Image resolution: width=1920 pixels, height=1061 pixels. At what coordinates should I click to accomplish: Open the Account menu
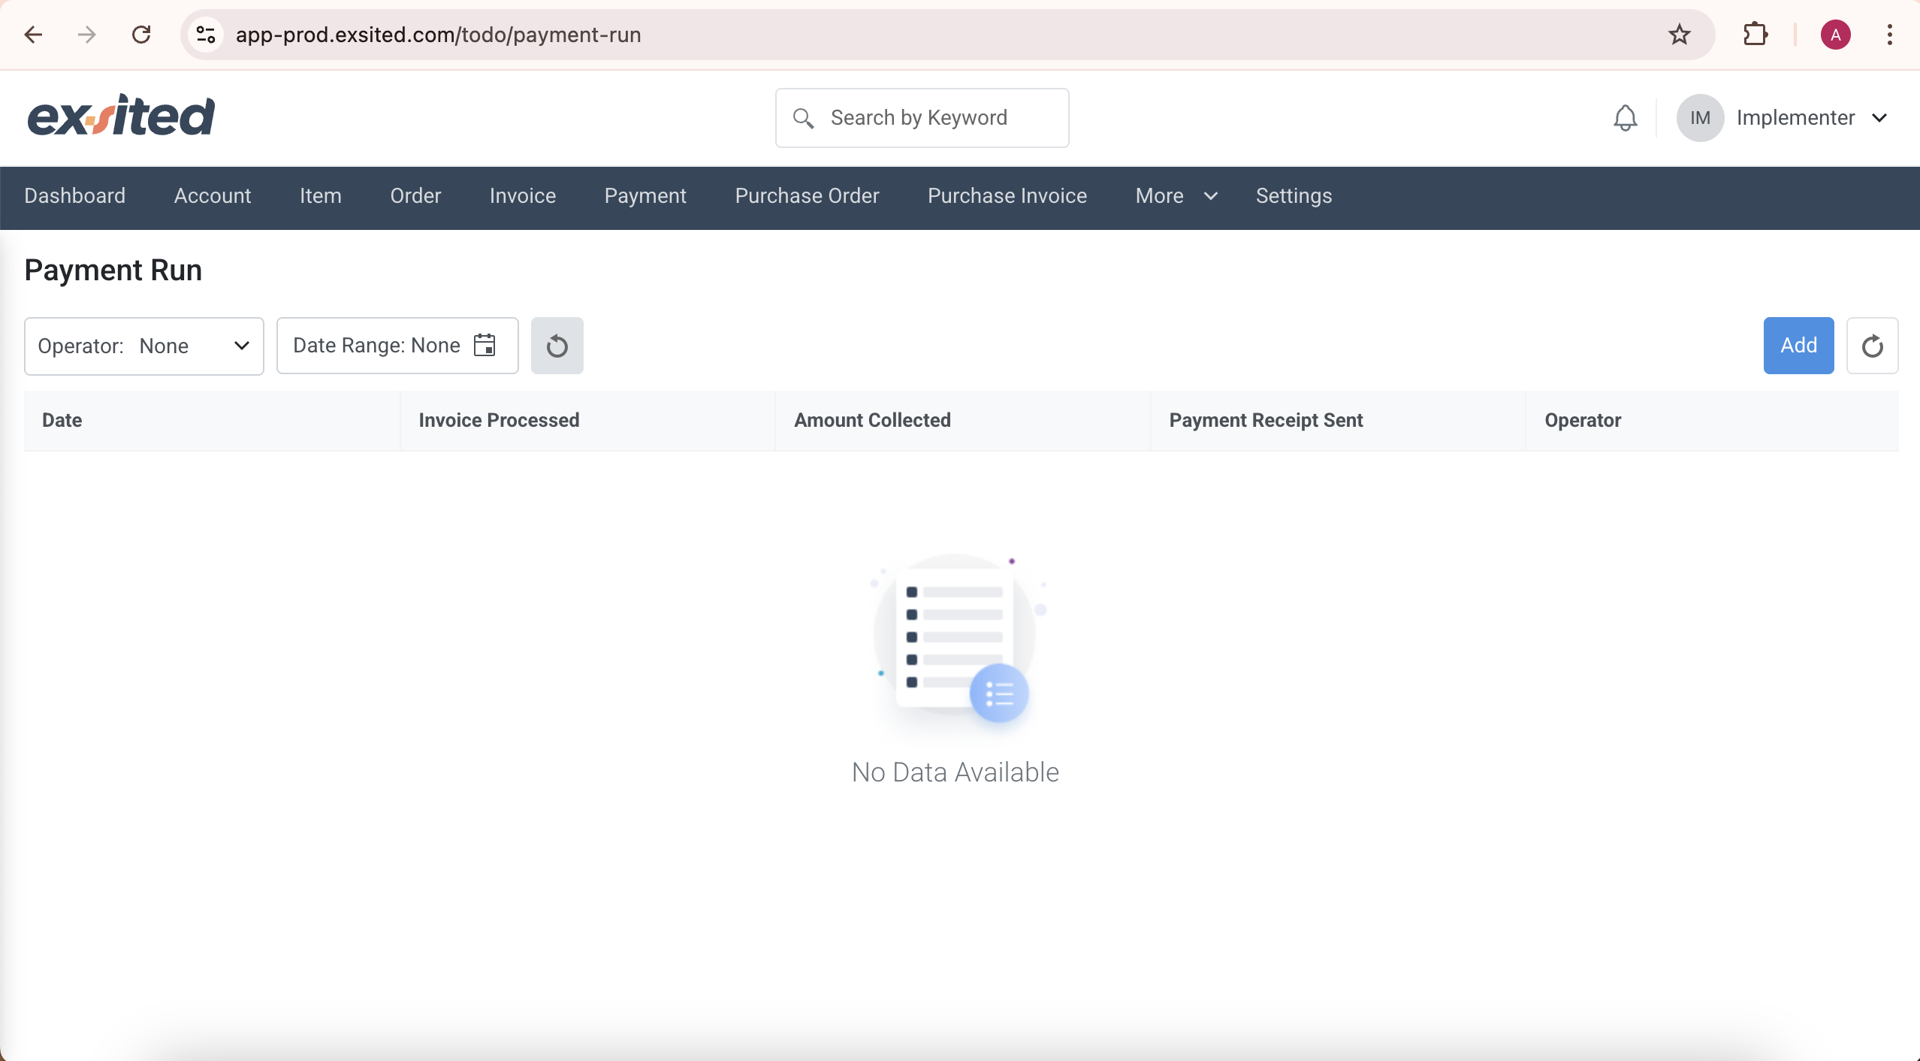pos(212,196)
